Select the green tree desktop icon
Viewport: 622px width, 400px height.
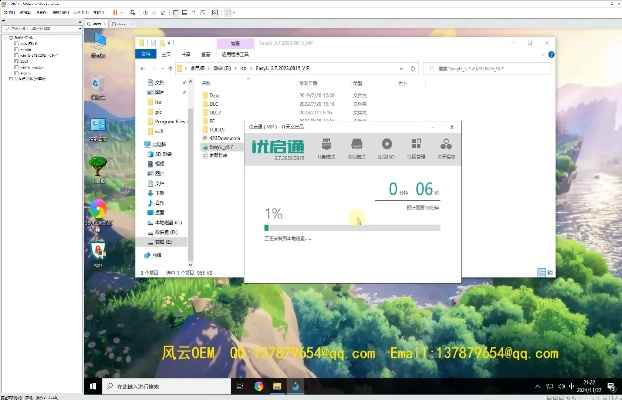click(x=98, y=169)
